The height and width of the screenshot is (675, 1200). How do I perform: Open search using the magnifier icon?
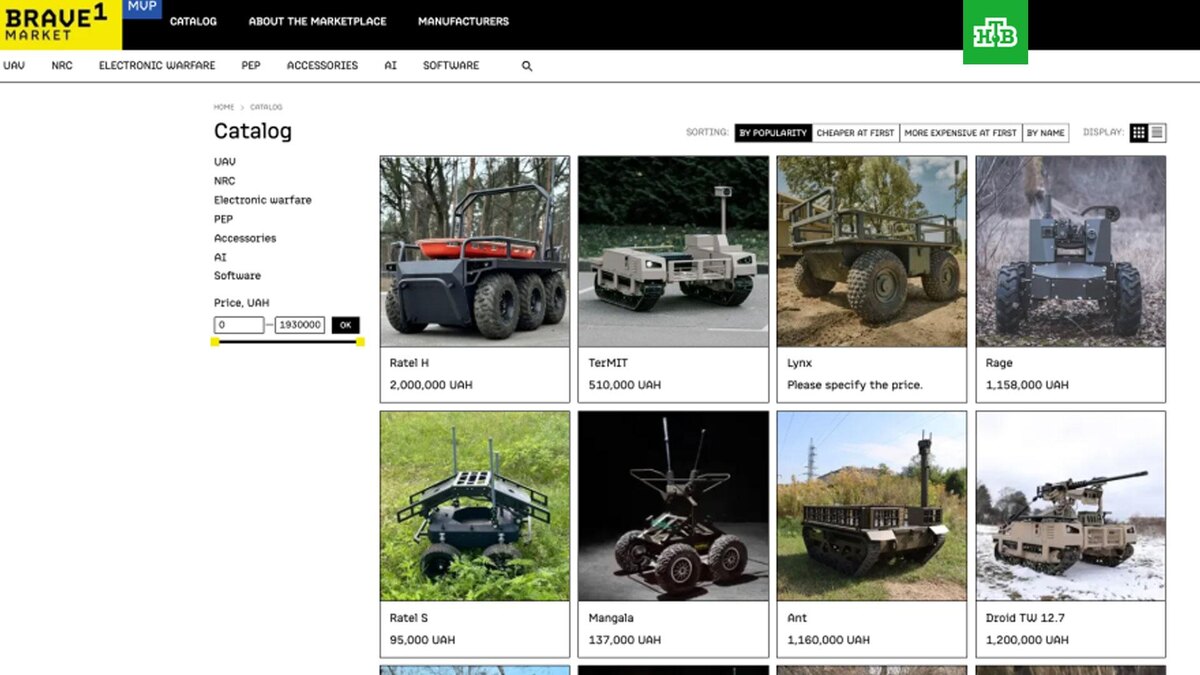526,65
